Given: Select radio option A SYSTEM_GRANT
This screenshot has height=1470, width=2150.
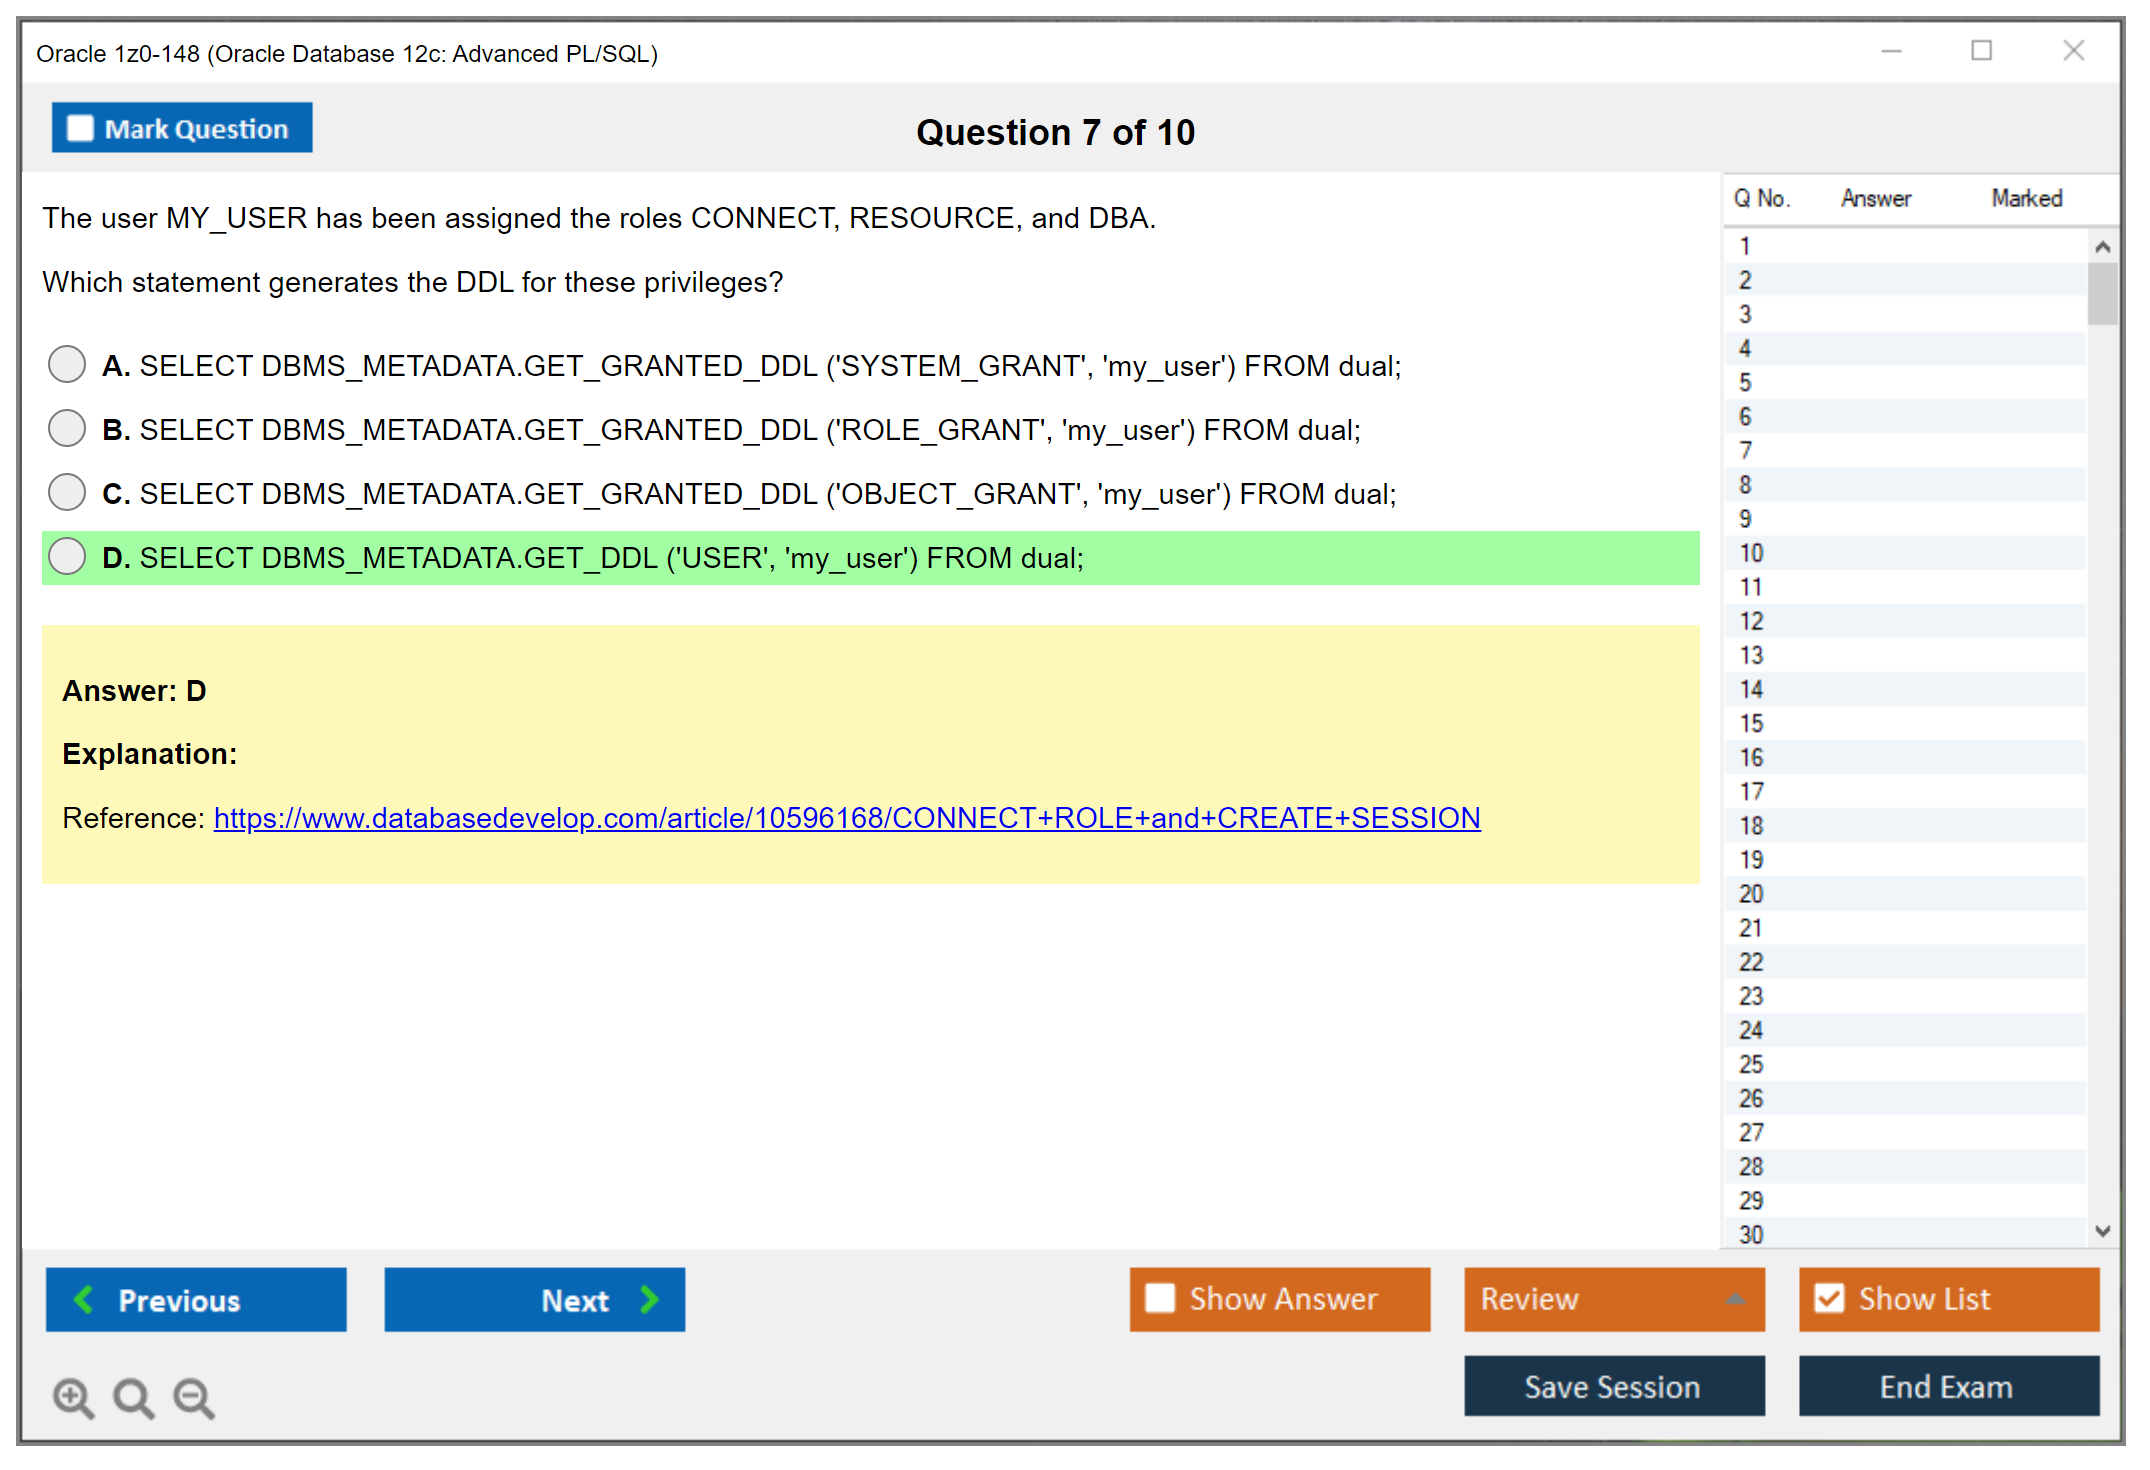Looking at the screenshot, I should [x=67, y=365].
